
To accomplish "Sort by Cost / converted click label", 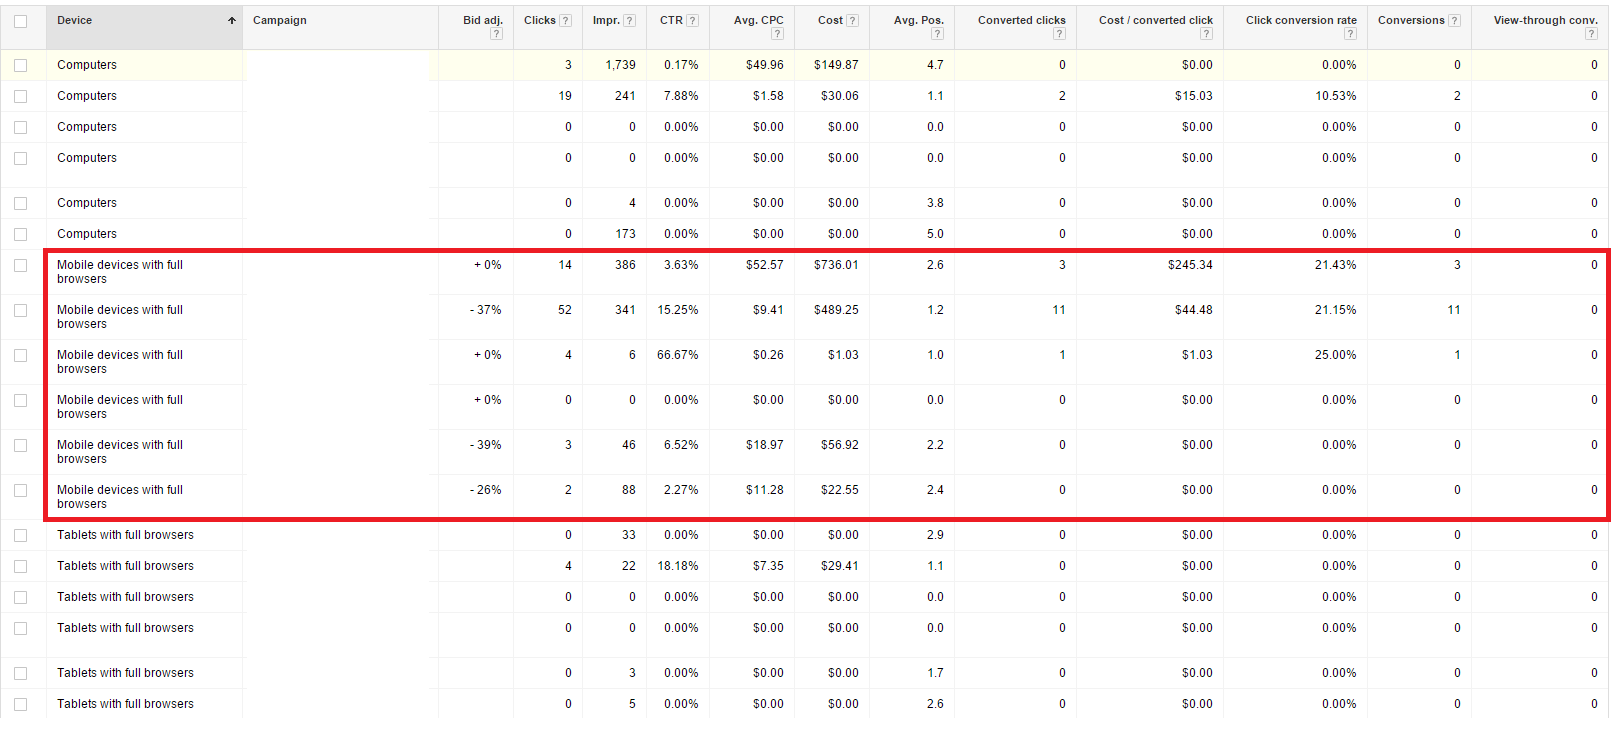I will [x=1156, y=21].
